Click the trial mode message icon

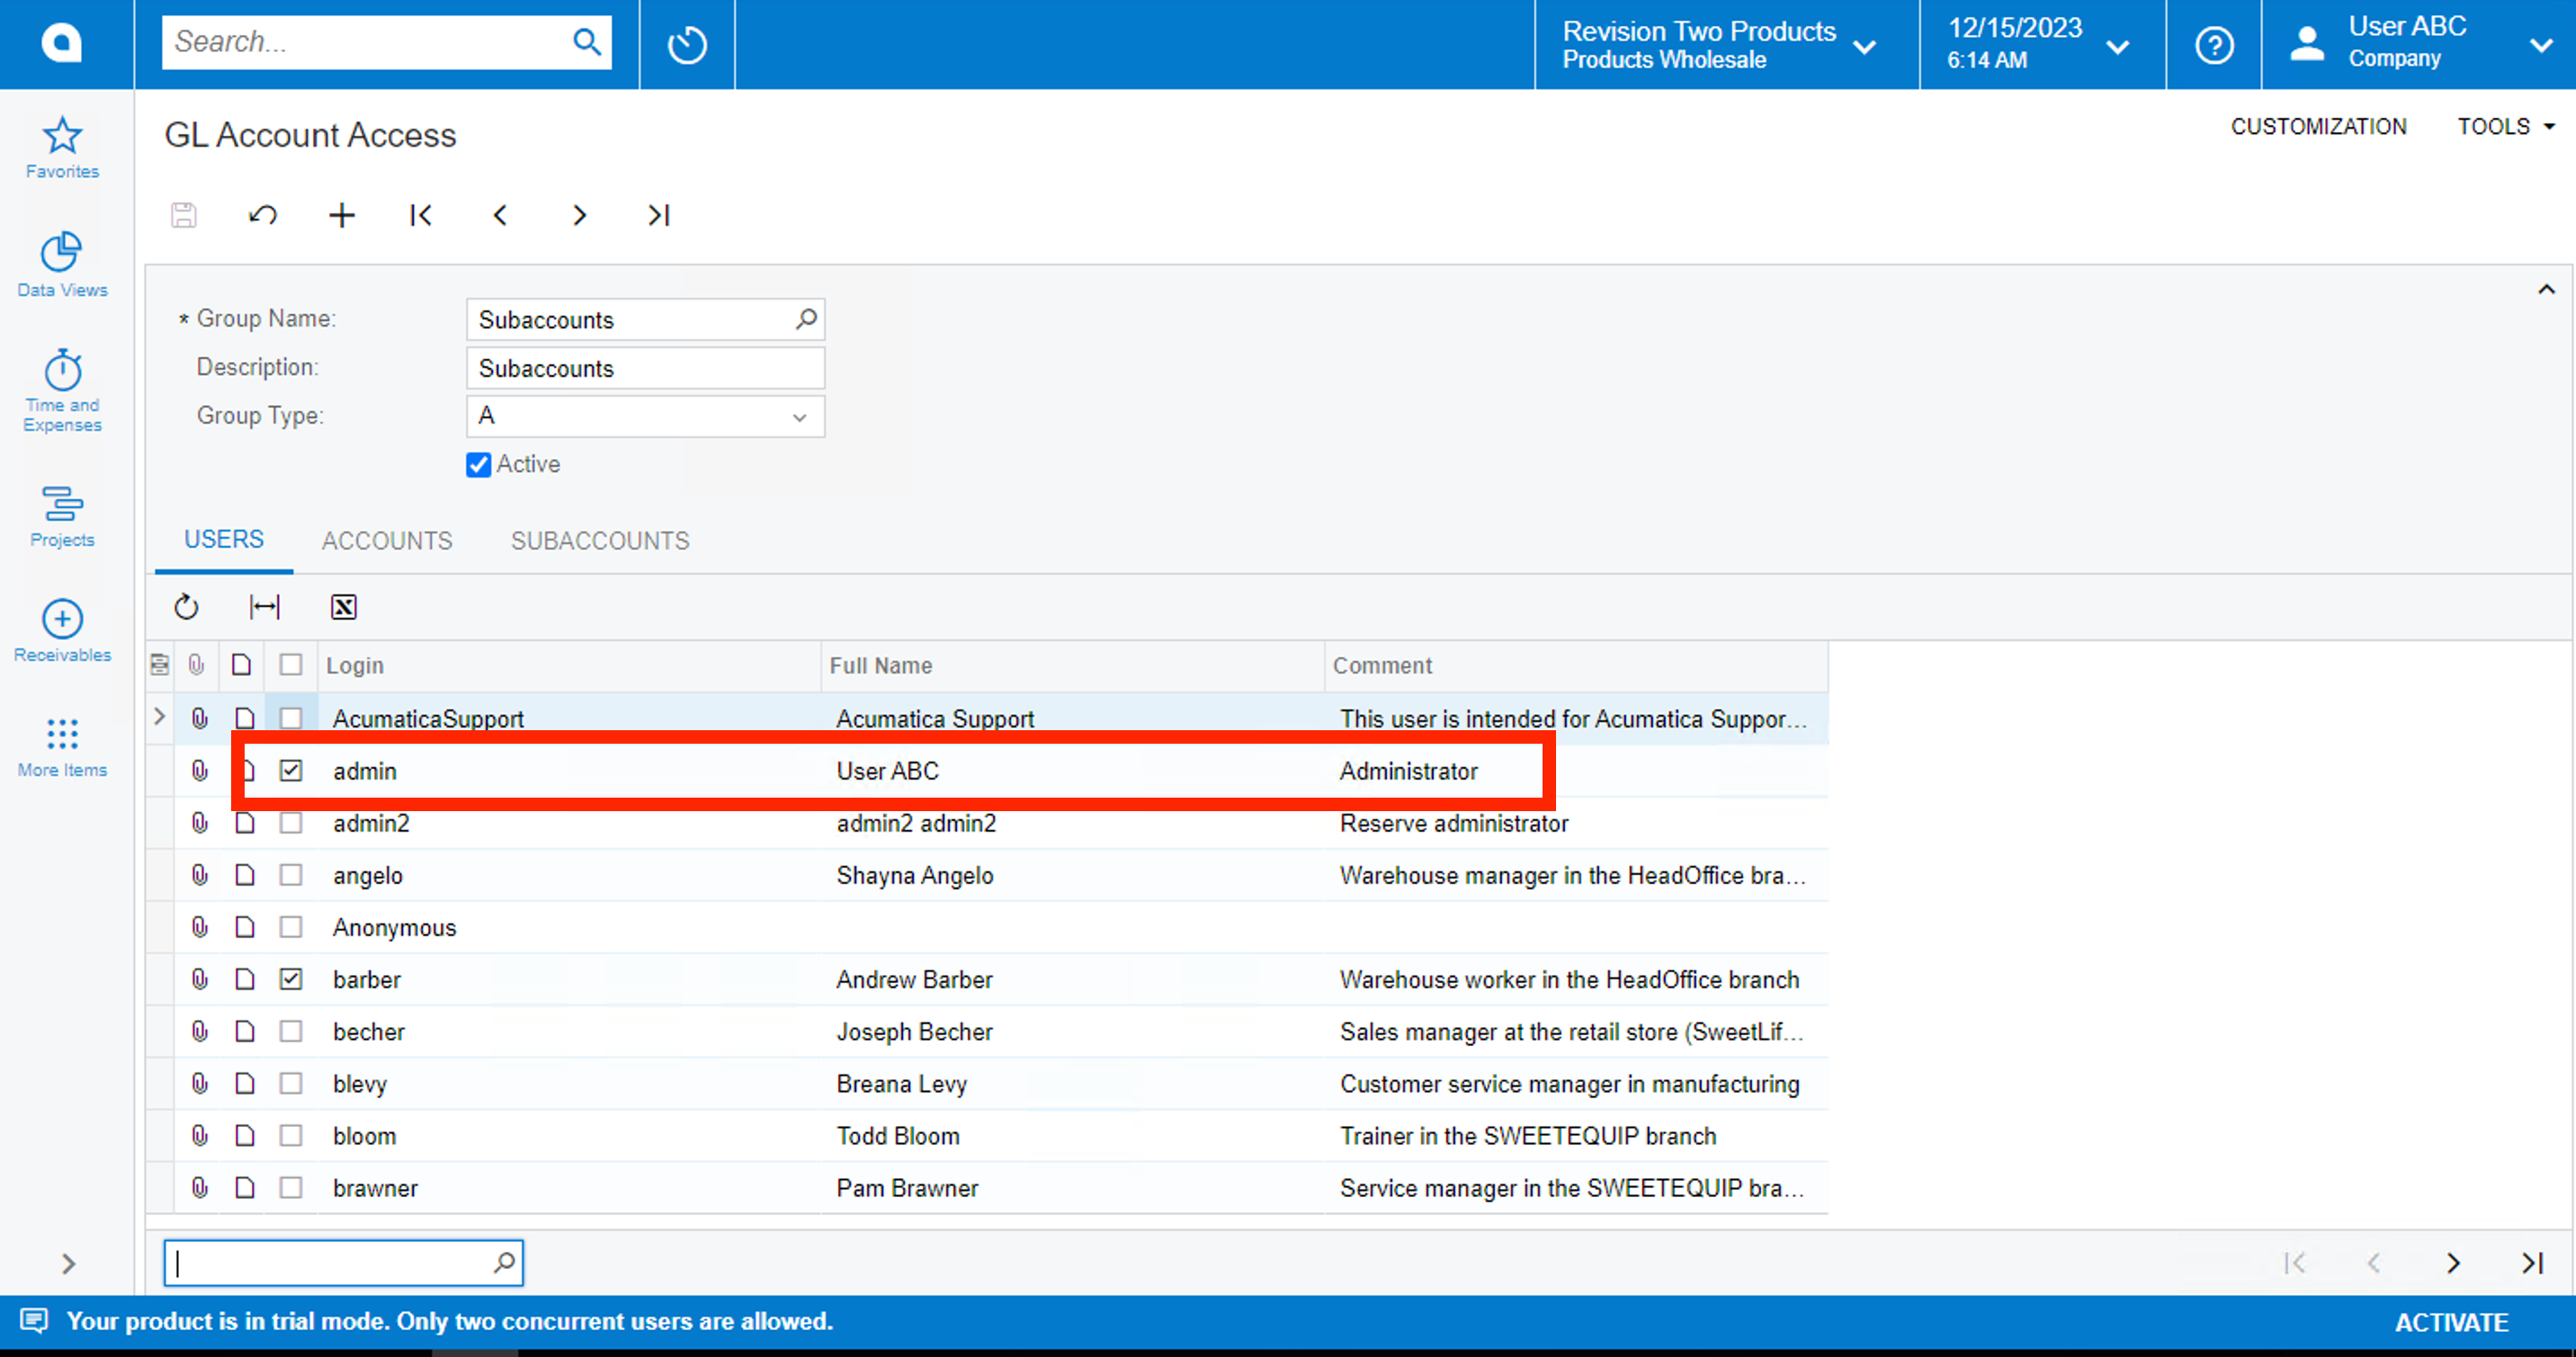[33, 1321]
